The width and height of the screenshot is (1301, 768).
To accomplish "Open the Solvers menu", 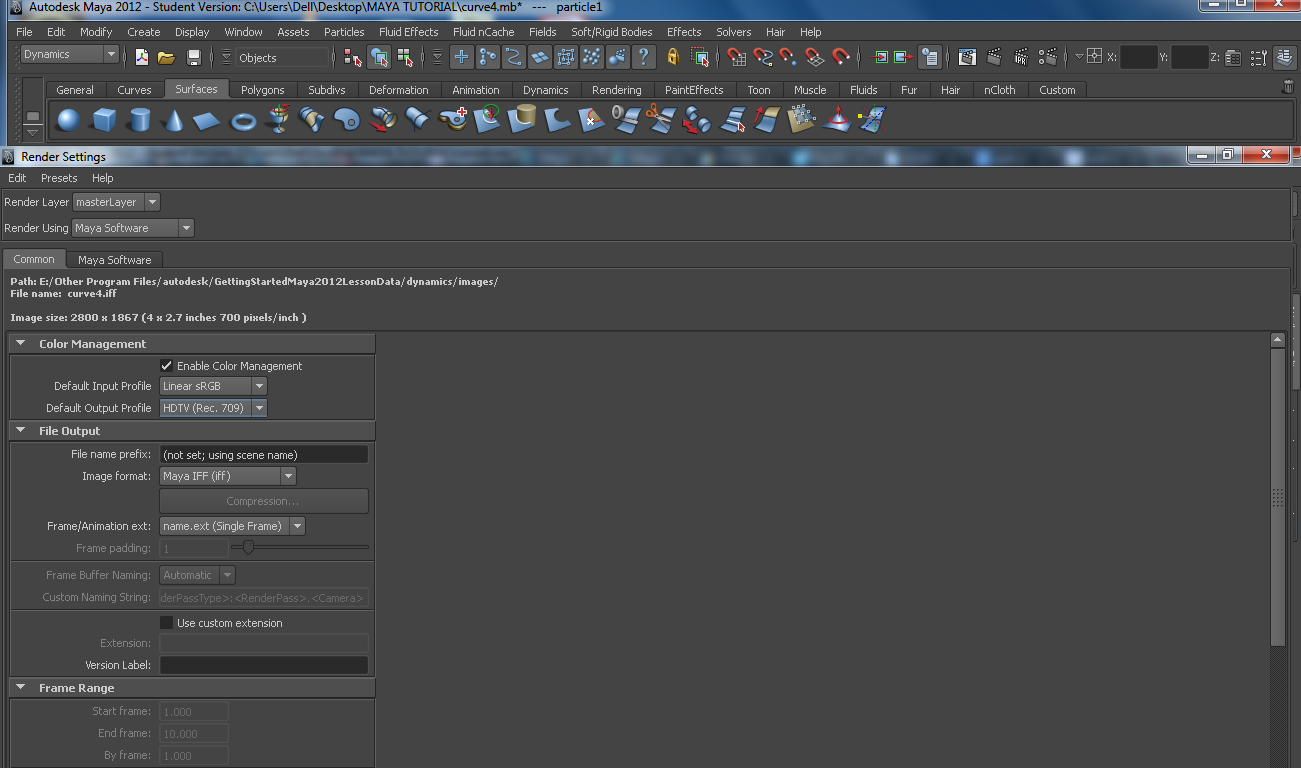I will point(733,32).
